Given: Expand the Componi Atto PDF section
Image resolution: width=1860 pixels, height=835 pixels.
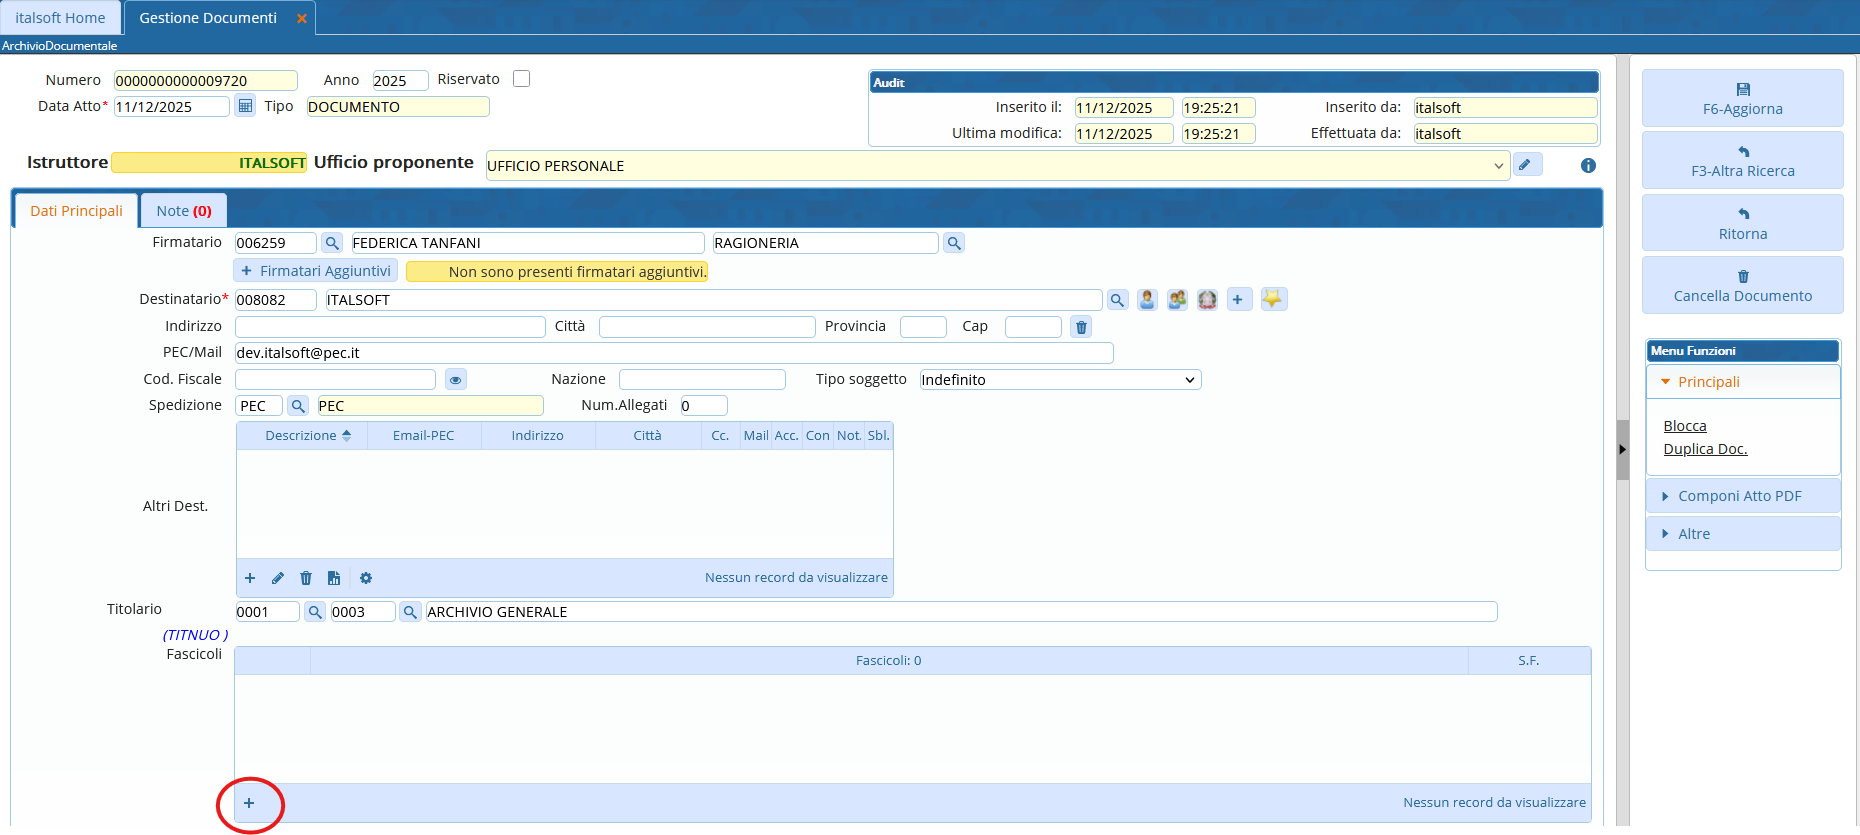Looking at the screenshot, I should tap(1742, 496).
